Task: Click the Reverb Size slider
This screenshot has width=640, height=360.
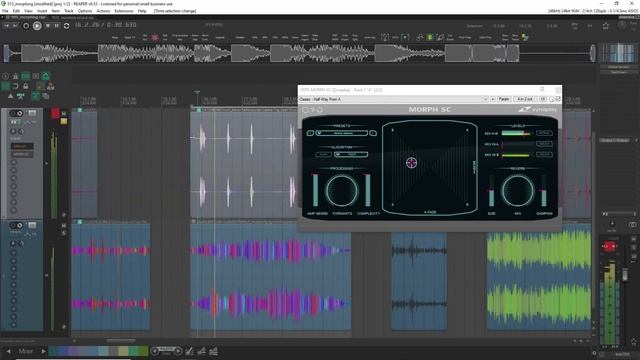Action: coord(491,191)
